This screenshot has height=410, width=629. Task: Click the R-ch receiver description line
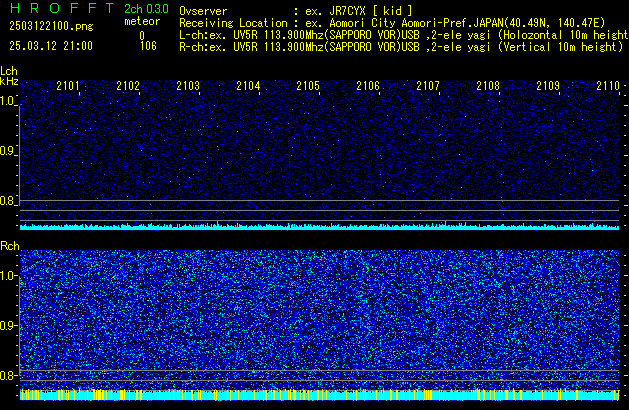pos(401,47)
